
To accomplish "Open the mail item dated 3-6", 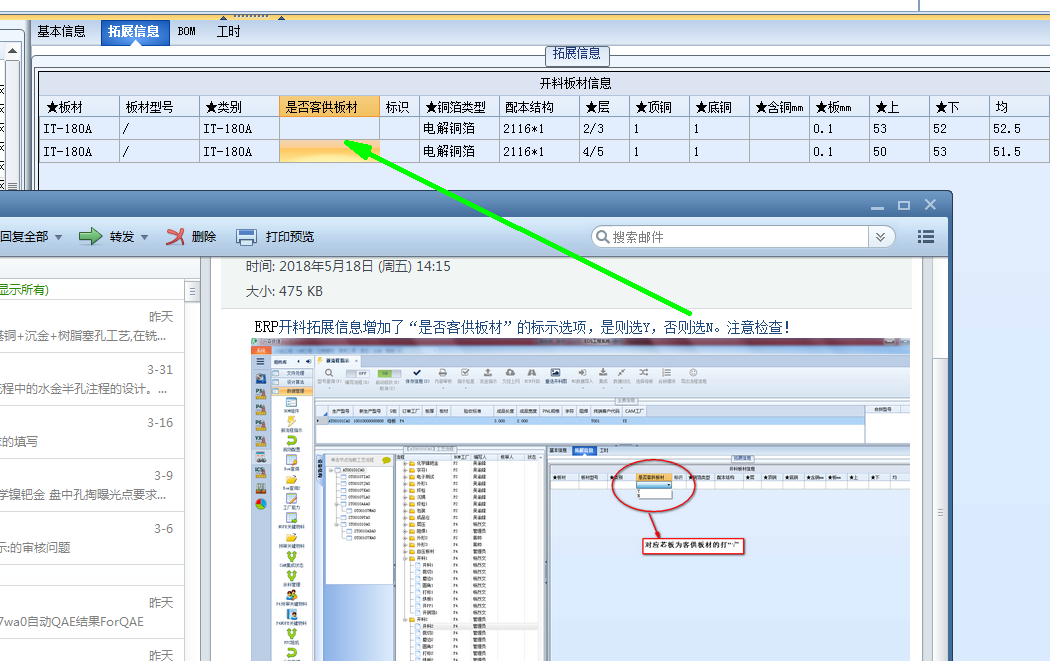I will tap(91, 538).
